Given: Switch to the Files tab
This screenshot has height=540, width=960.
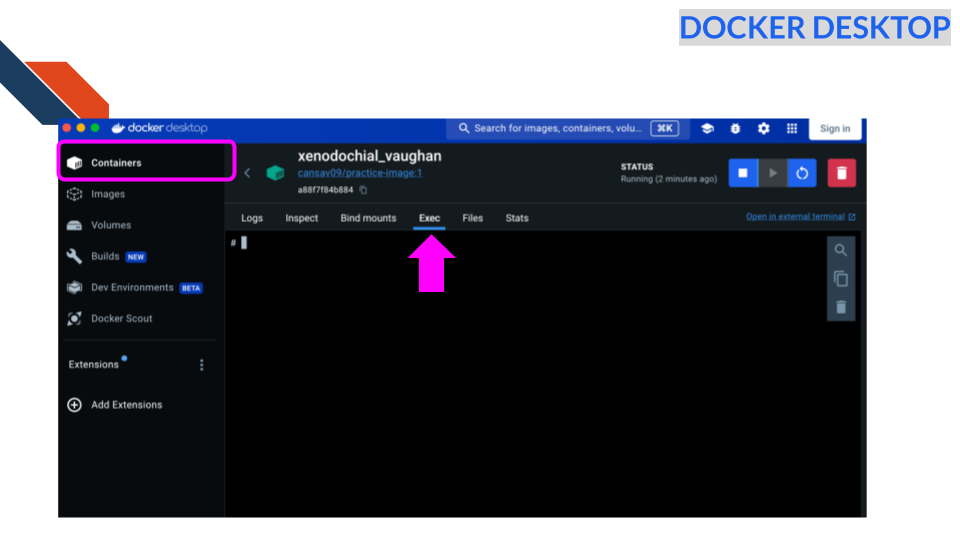Looking at the screenshot, I should pyautogui.click(x=473, y=218).
